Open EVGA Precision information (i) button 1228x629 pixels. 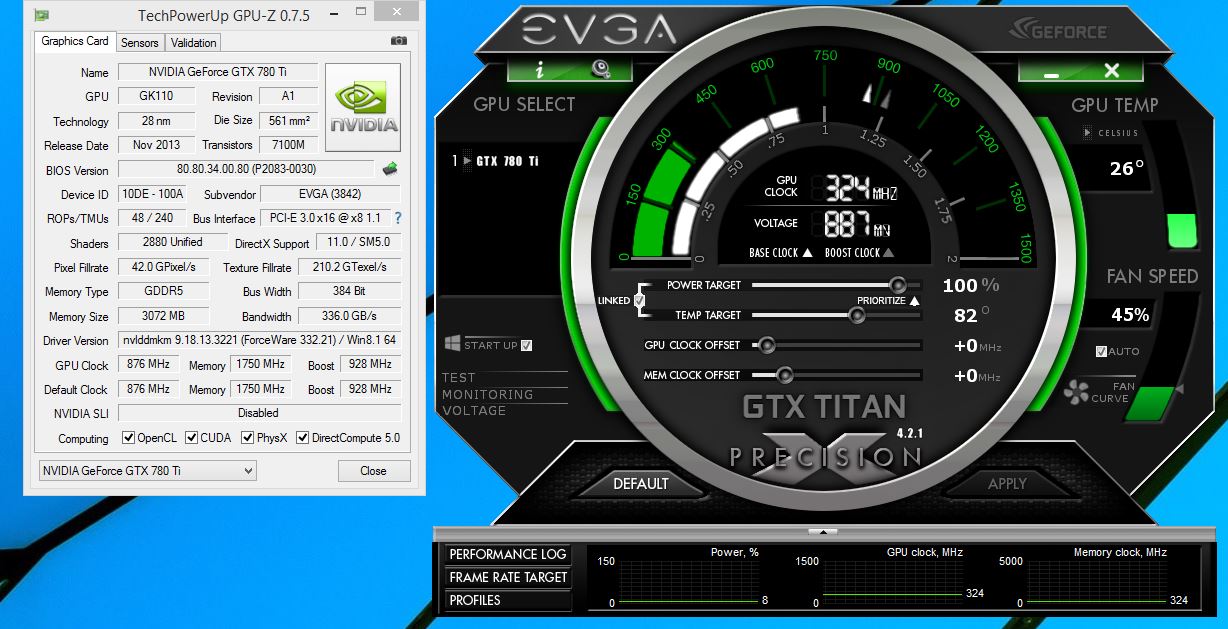coord(540,70)
